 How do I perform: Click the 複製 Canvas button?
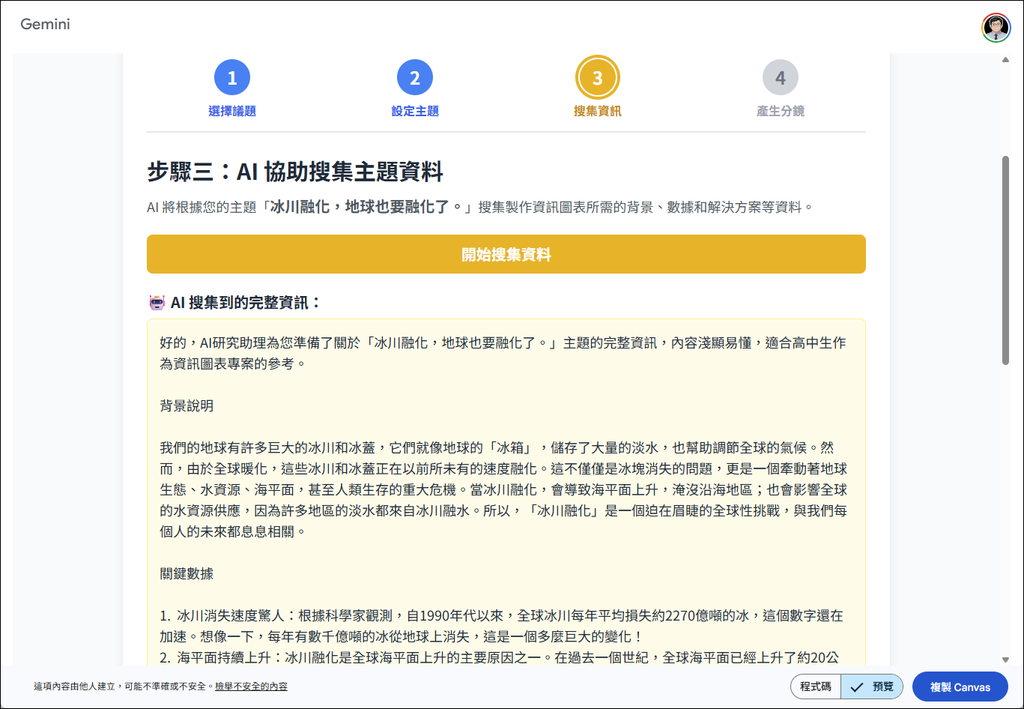point(960,687)
